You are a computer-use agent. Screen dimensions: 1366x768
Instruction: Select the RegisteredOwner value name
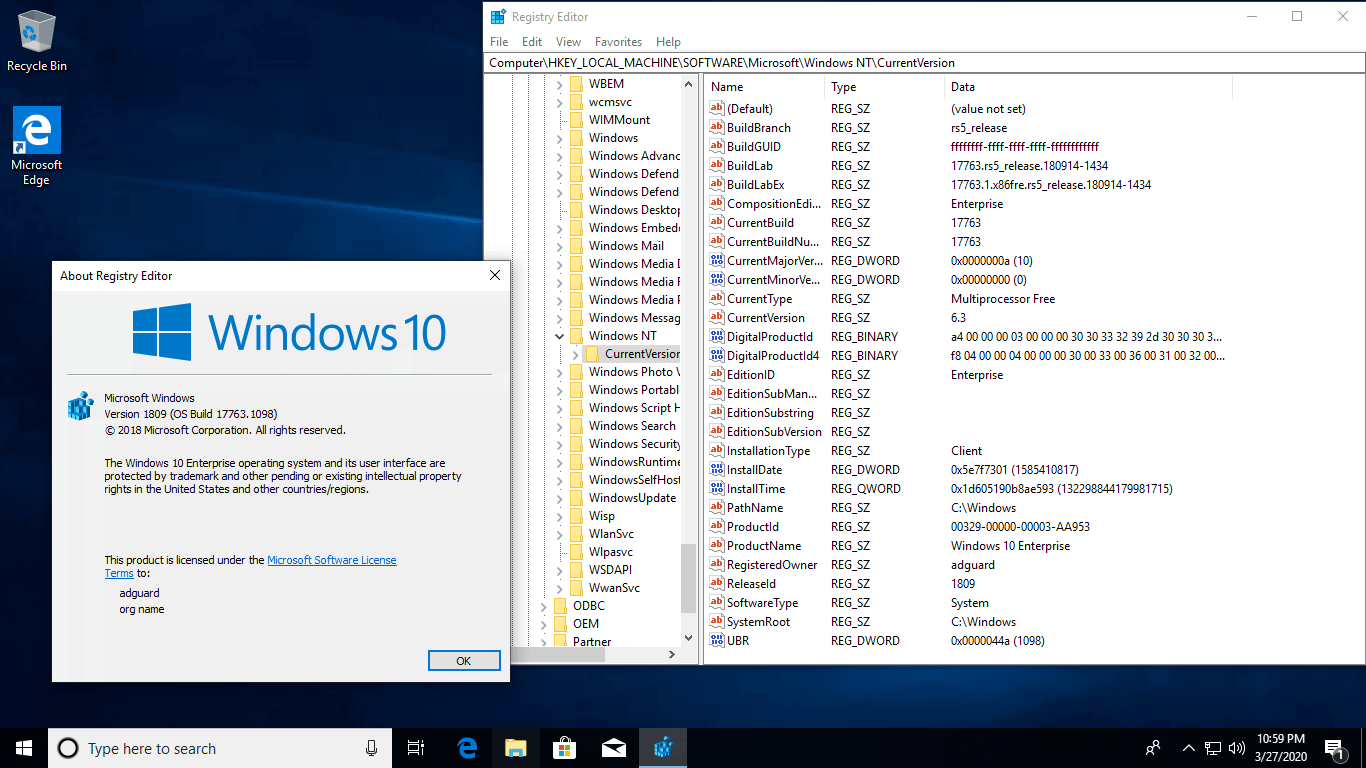[772, 564]
